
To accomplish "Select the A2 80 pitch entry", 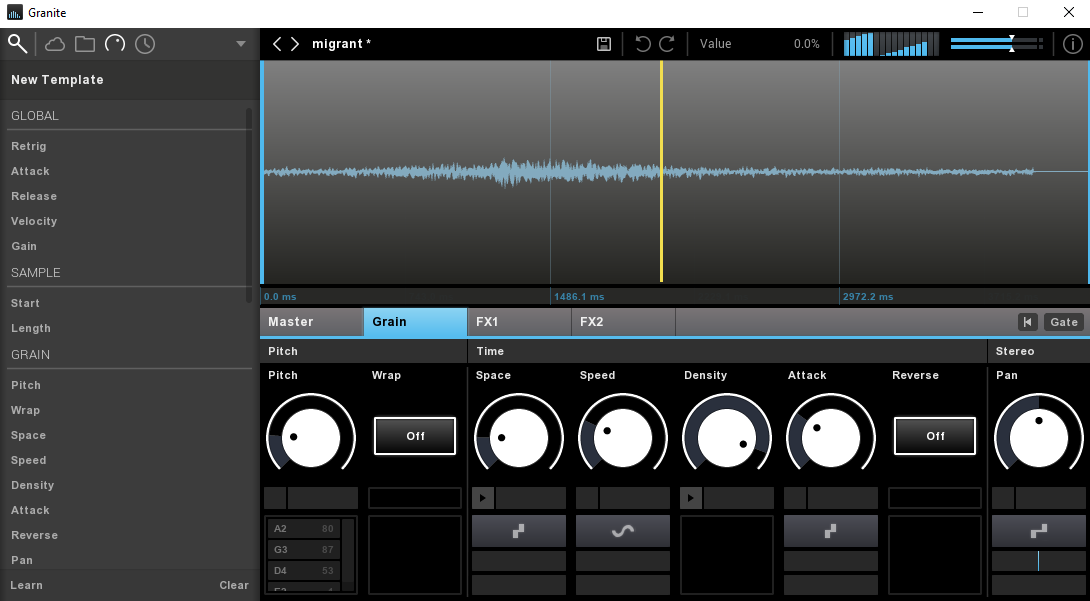I will 304,529.
